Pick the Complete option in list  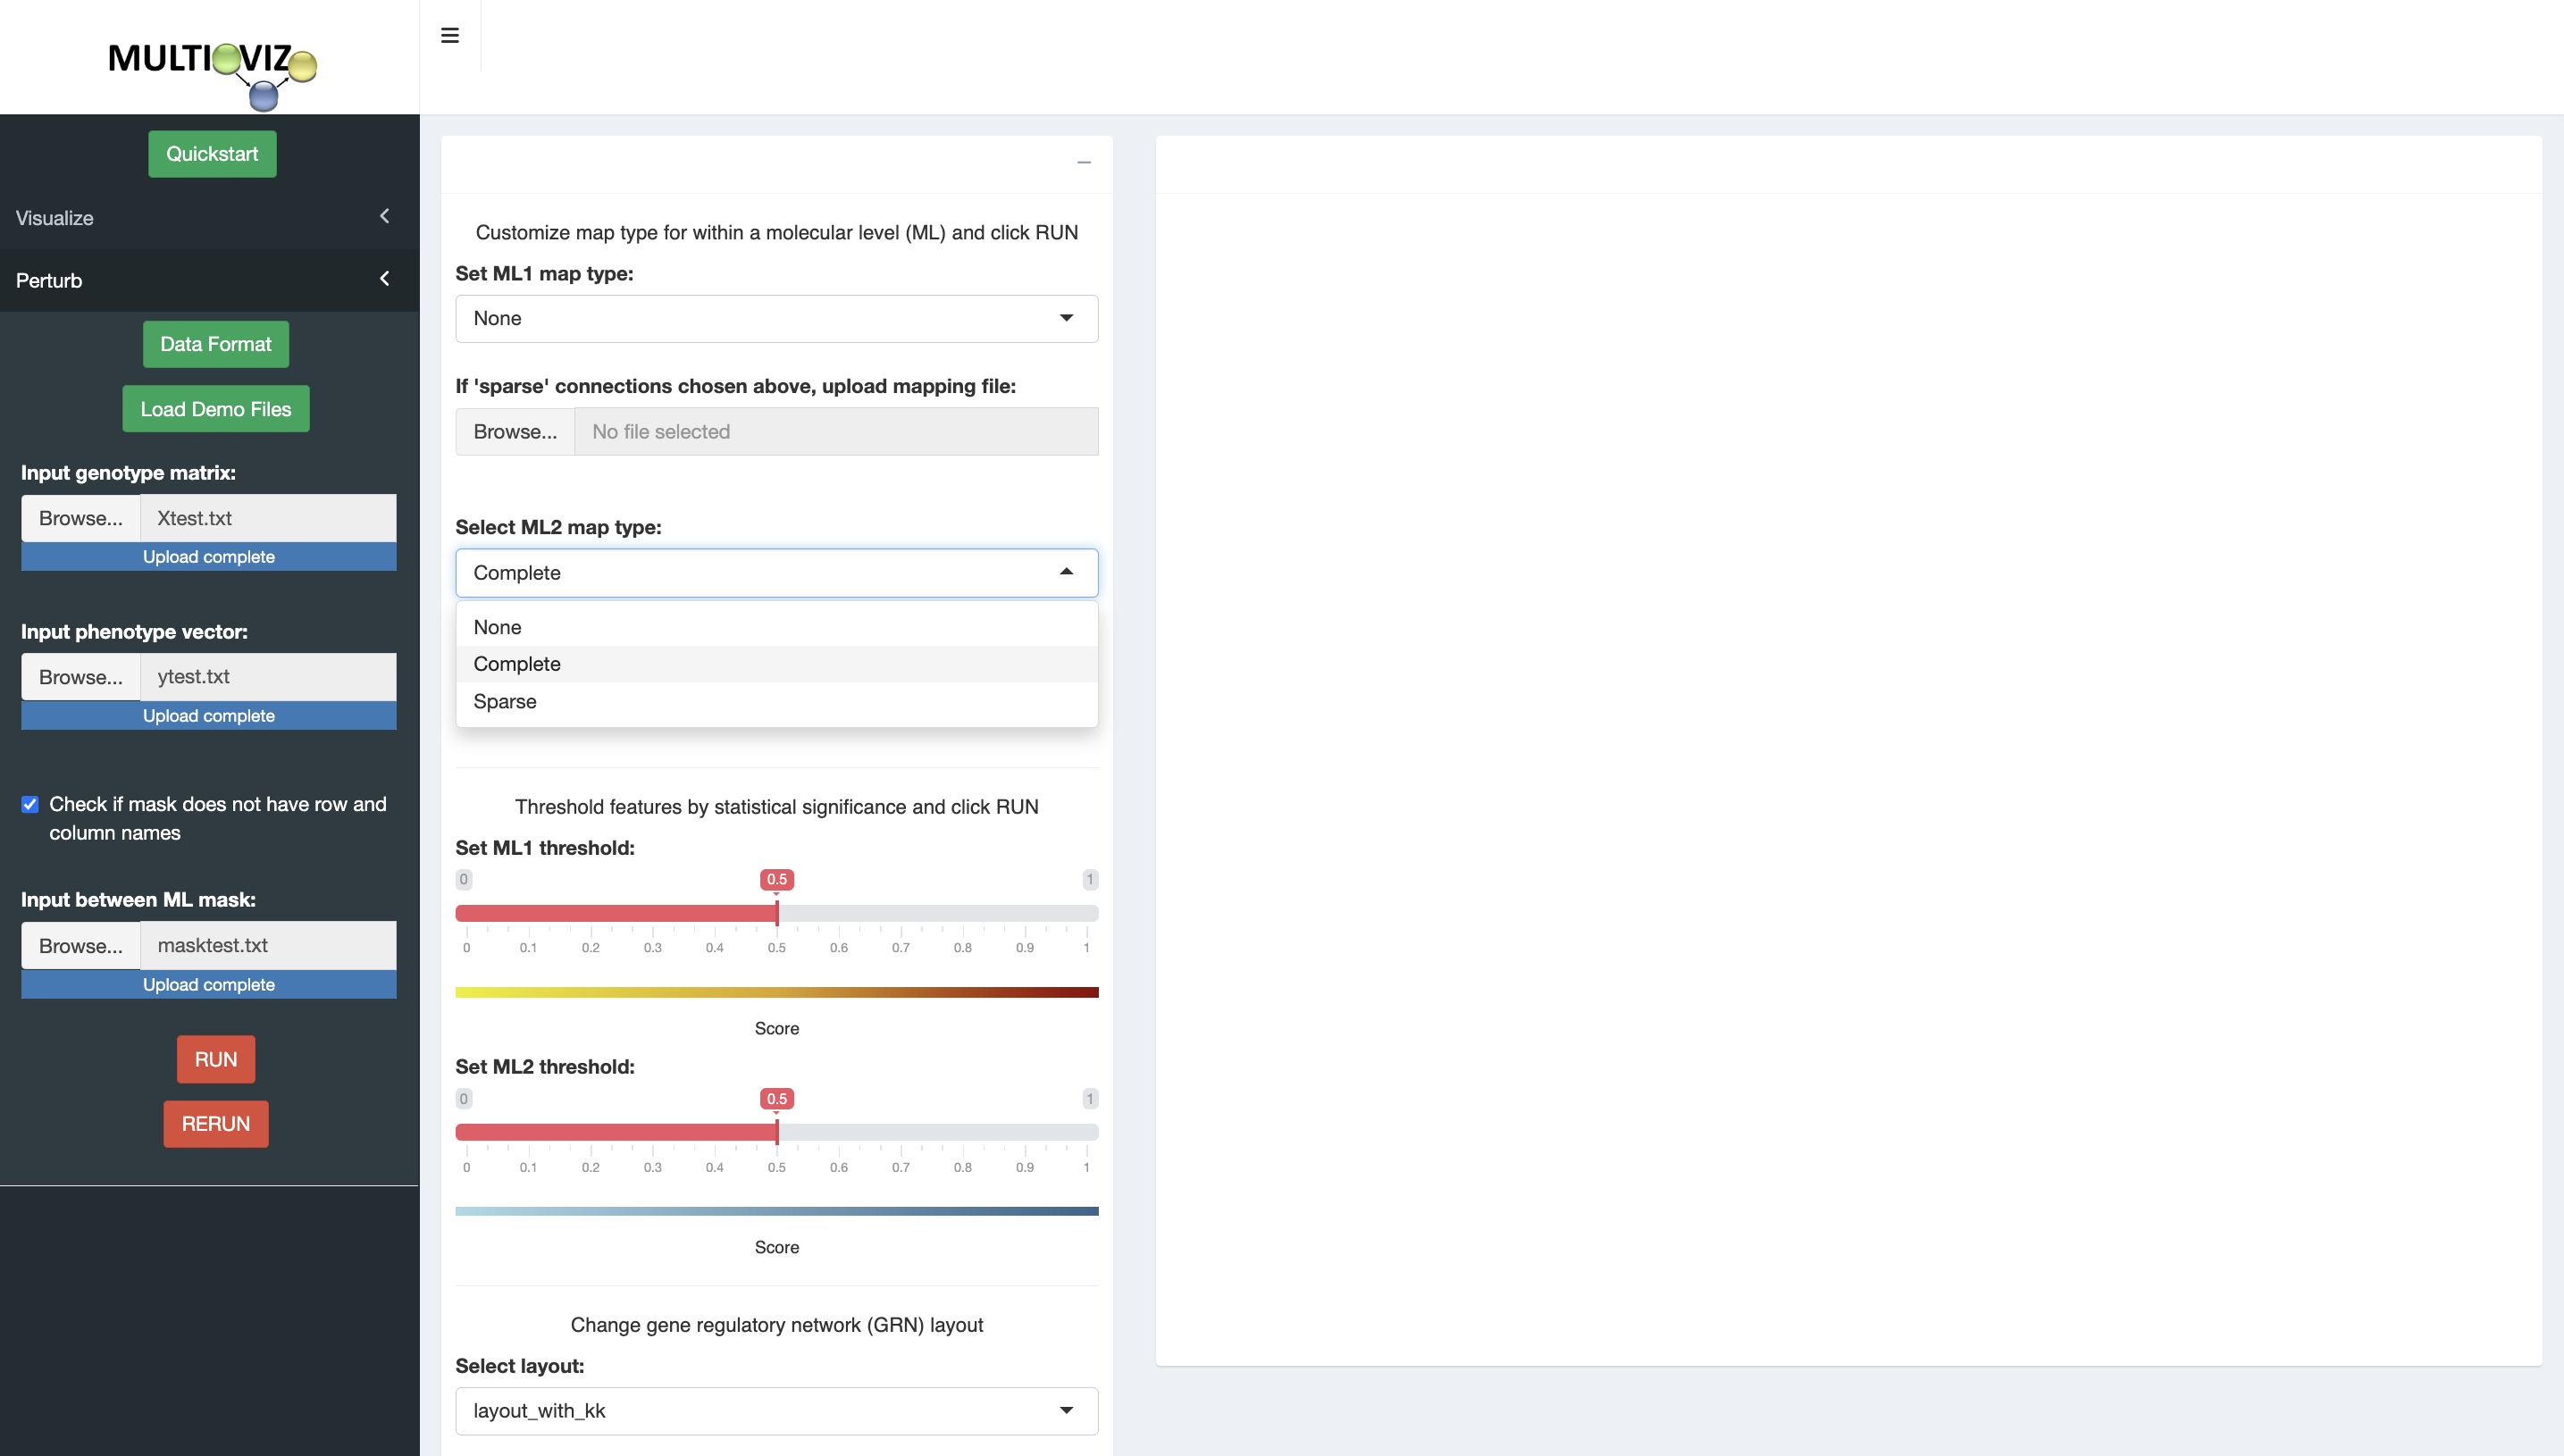tap(517, 664)
